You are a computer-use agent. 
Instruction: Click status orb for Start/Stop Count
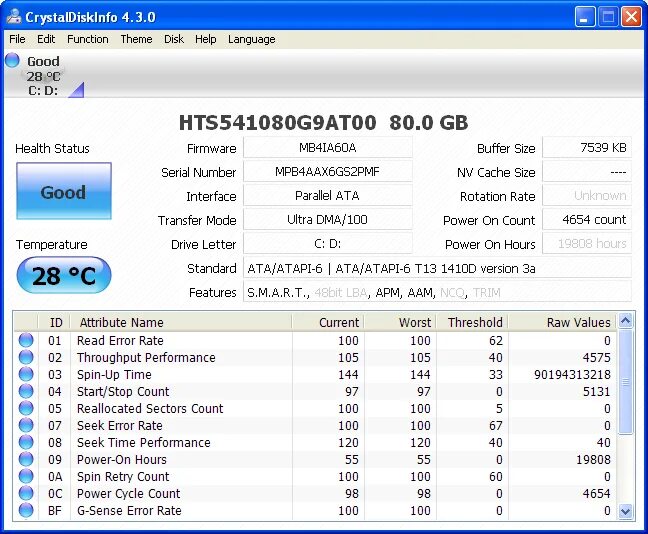[26, 391]
